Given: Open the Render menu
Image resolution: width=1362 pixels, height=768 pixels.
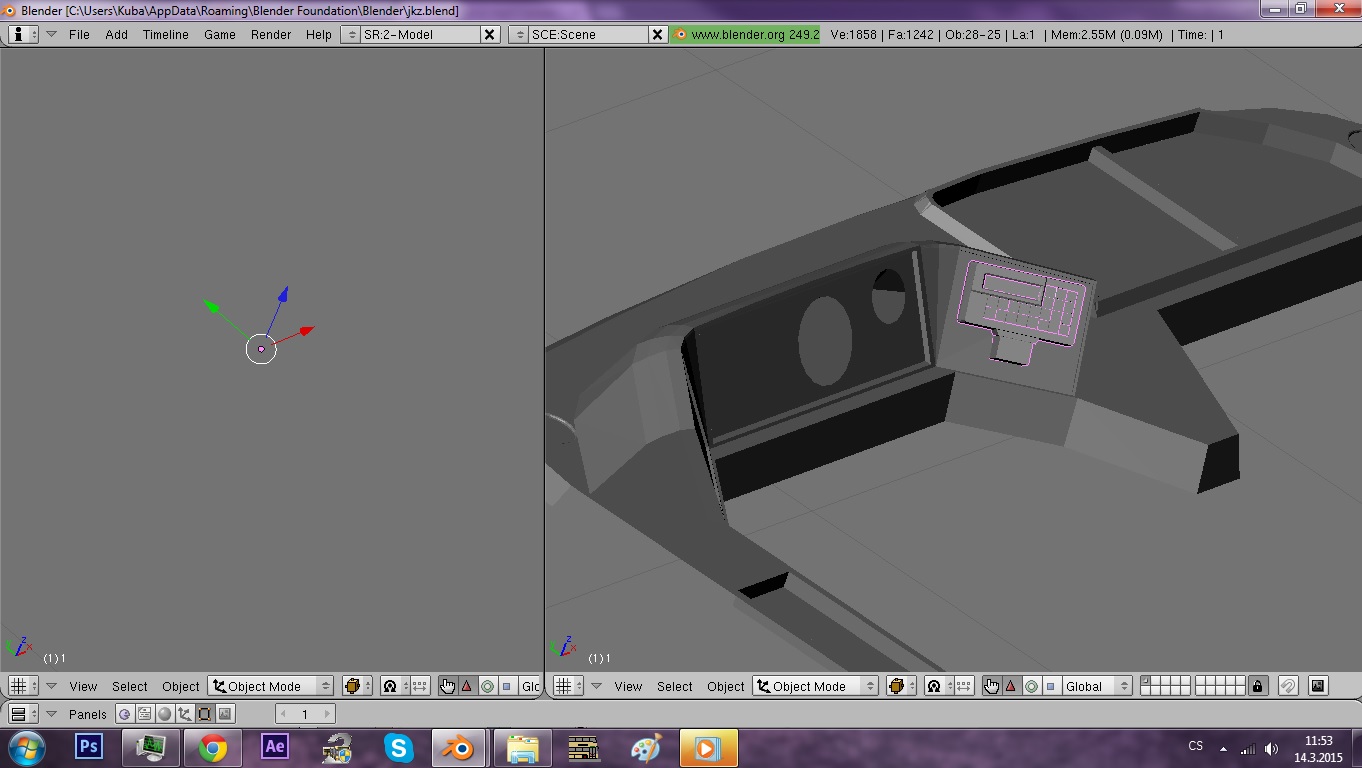Looking at the screenshot, I should point(271,34).
